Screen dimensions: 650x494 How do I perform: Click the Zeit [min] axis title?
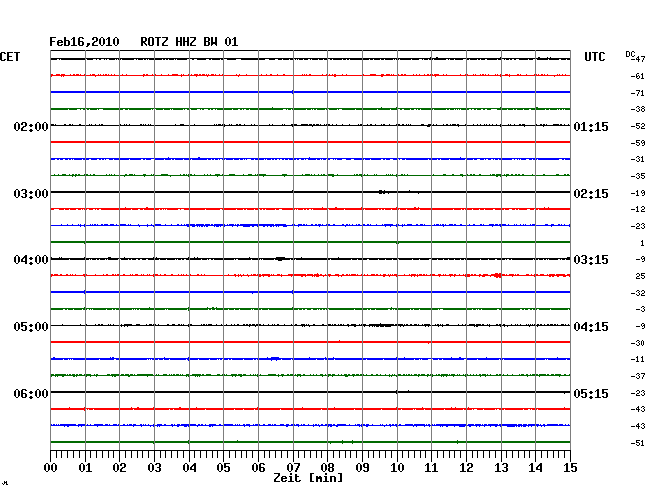pos(308,478)
